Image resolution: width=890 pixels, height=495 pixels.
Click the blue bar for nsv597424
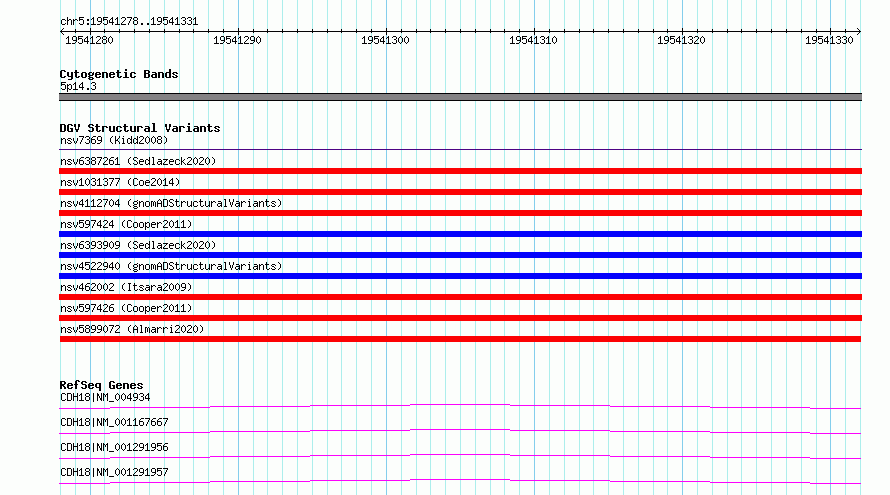[460, 234]
